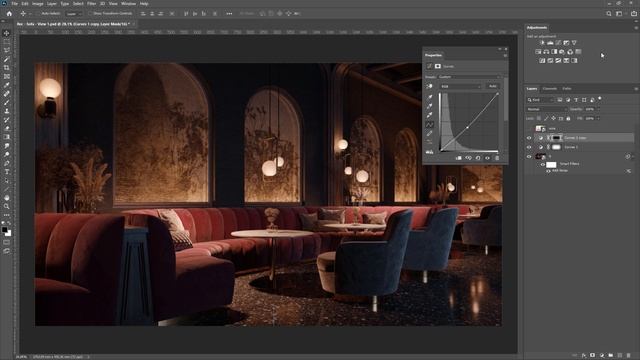Switch to the Channels tab
The image size is (640, 360).
click(x=549, y=89)
